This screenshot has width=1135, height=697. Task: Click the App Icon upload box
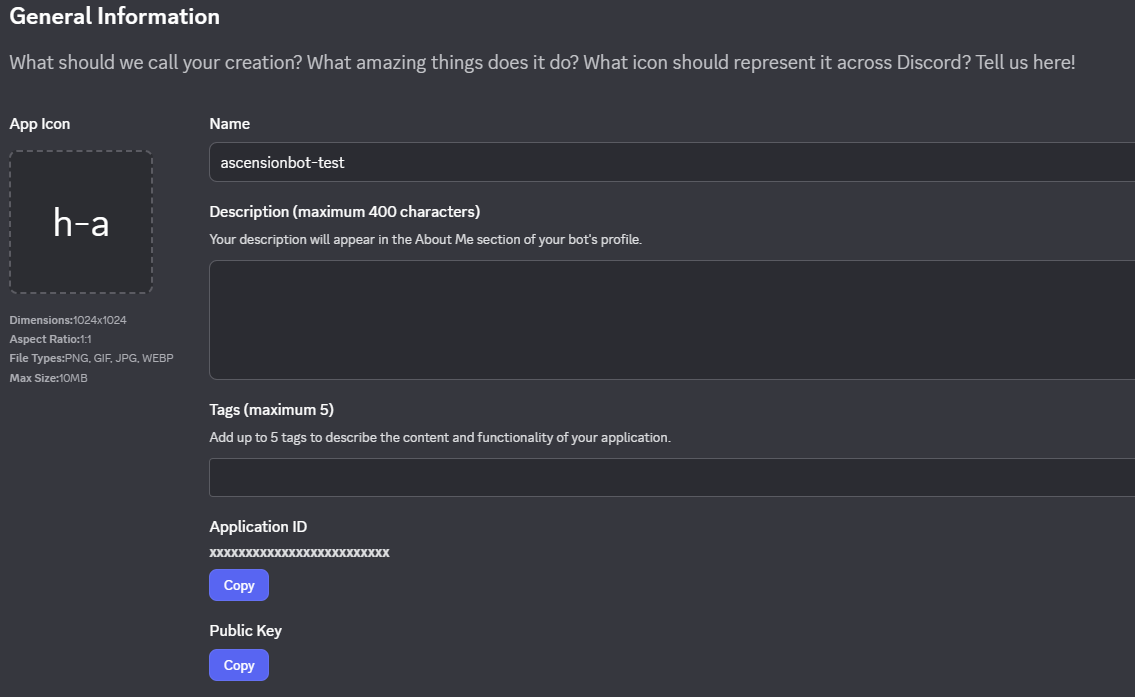(81, 222)
